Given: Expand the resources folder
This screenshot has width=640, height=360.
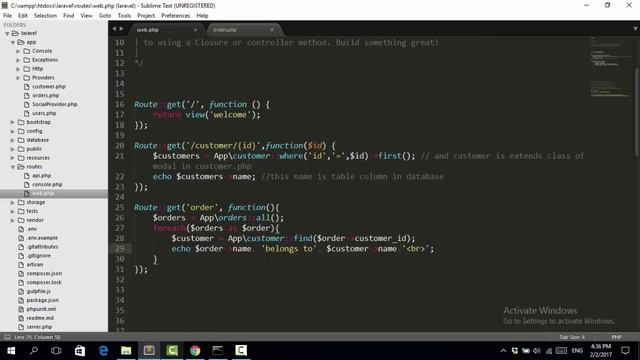Looking at the screenshot, I should point(13,158).
